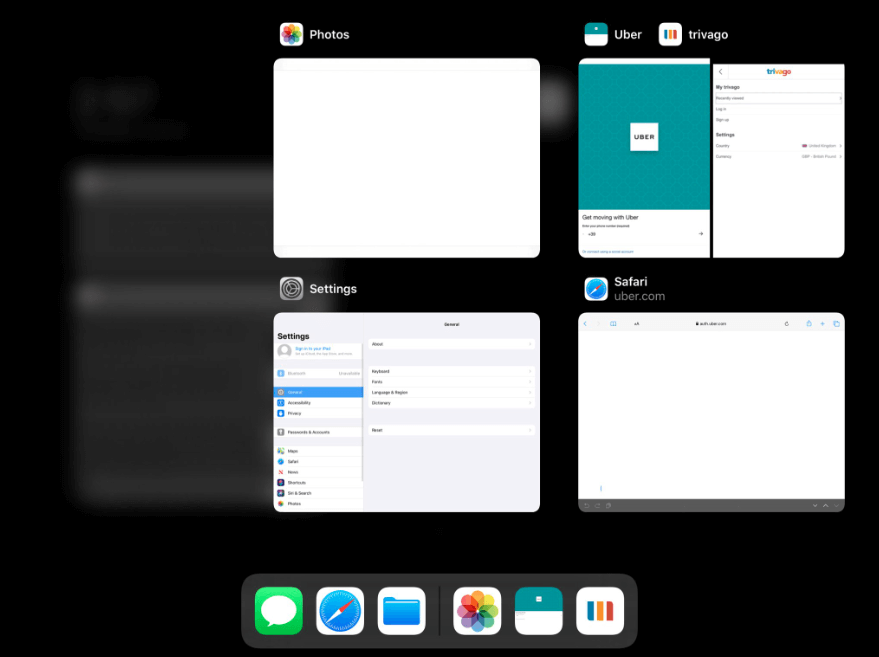This screenshot has width=879, height=657.
Task: Click the tabs overview icon in Safari
Action: pos(836,323)
